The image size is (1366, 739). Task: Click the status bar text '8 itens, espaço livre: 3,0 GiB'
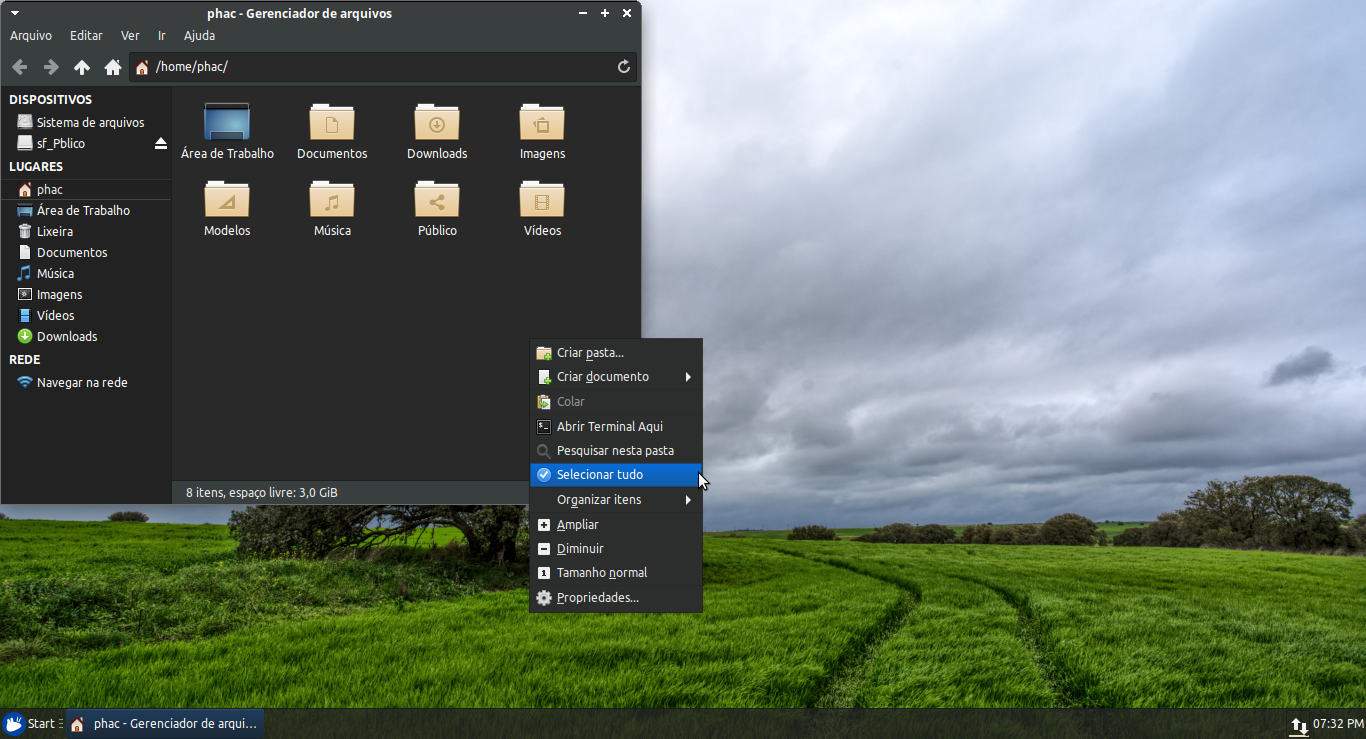[x=262, y=493]
